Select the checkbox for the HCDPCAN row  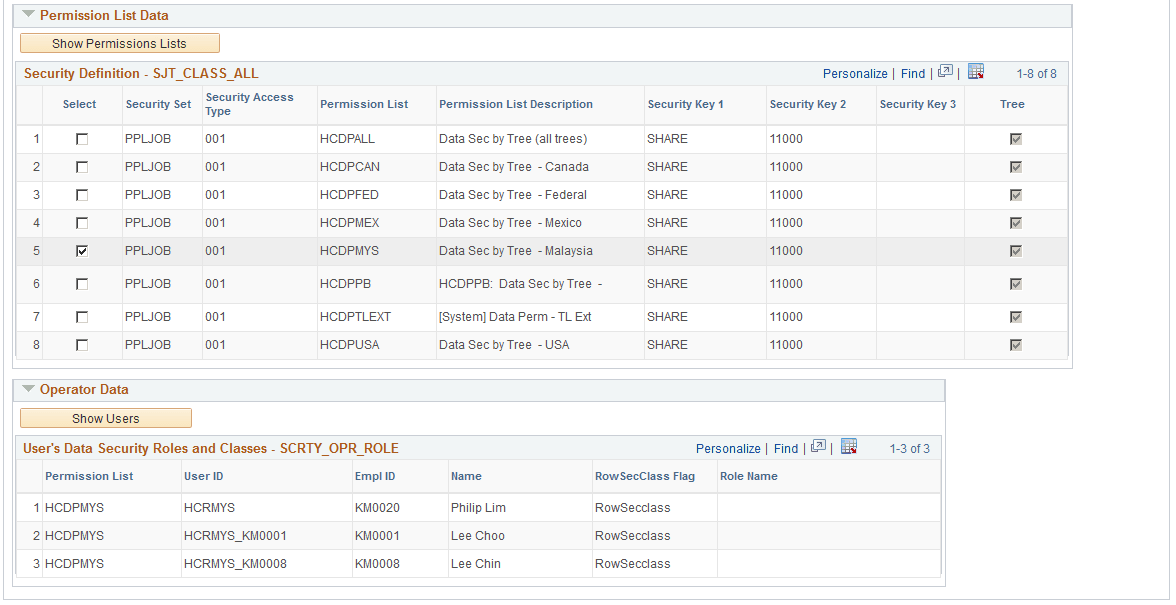(83, 166)
